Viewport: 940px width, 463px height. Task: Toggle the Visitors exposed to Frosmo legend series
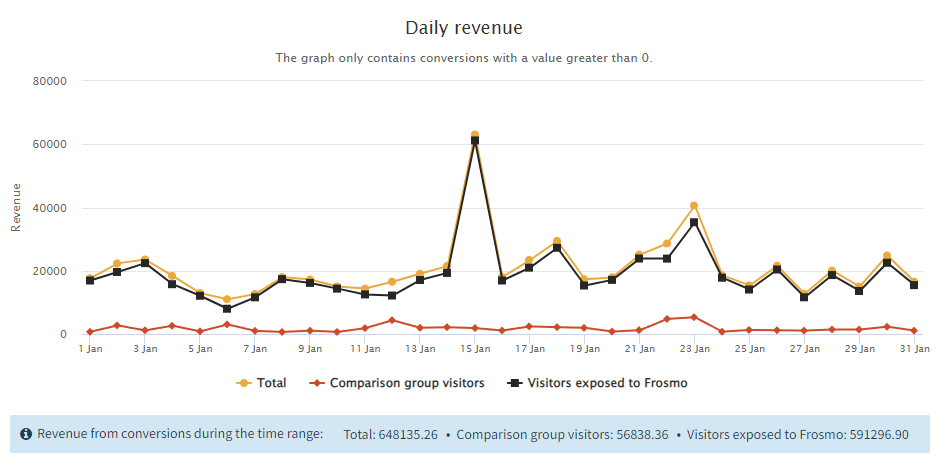coord(607,383)
